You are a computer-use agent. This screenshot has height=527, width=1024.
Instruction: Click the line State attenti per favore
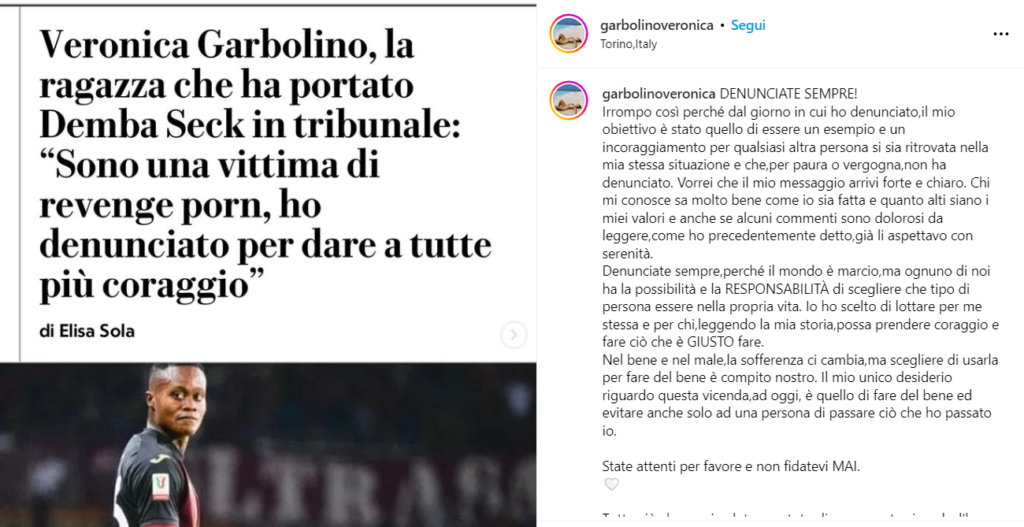click(731, 467)
